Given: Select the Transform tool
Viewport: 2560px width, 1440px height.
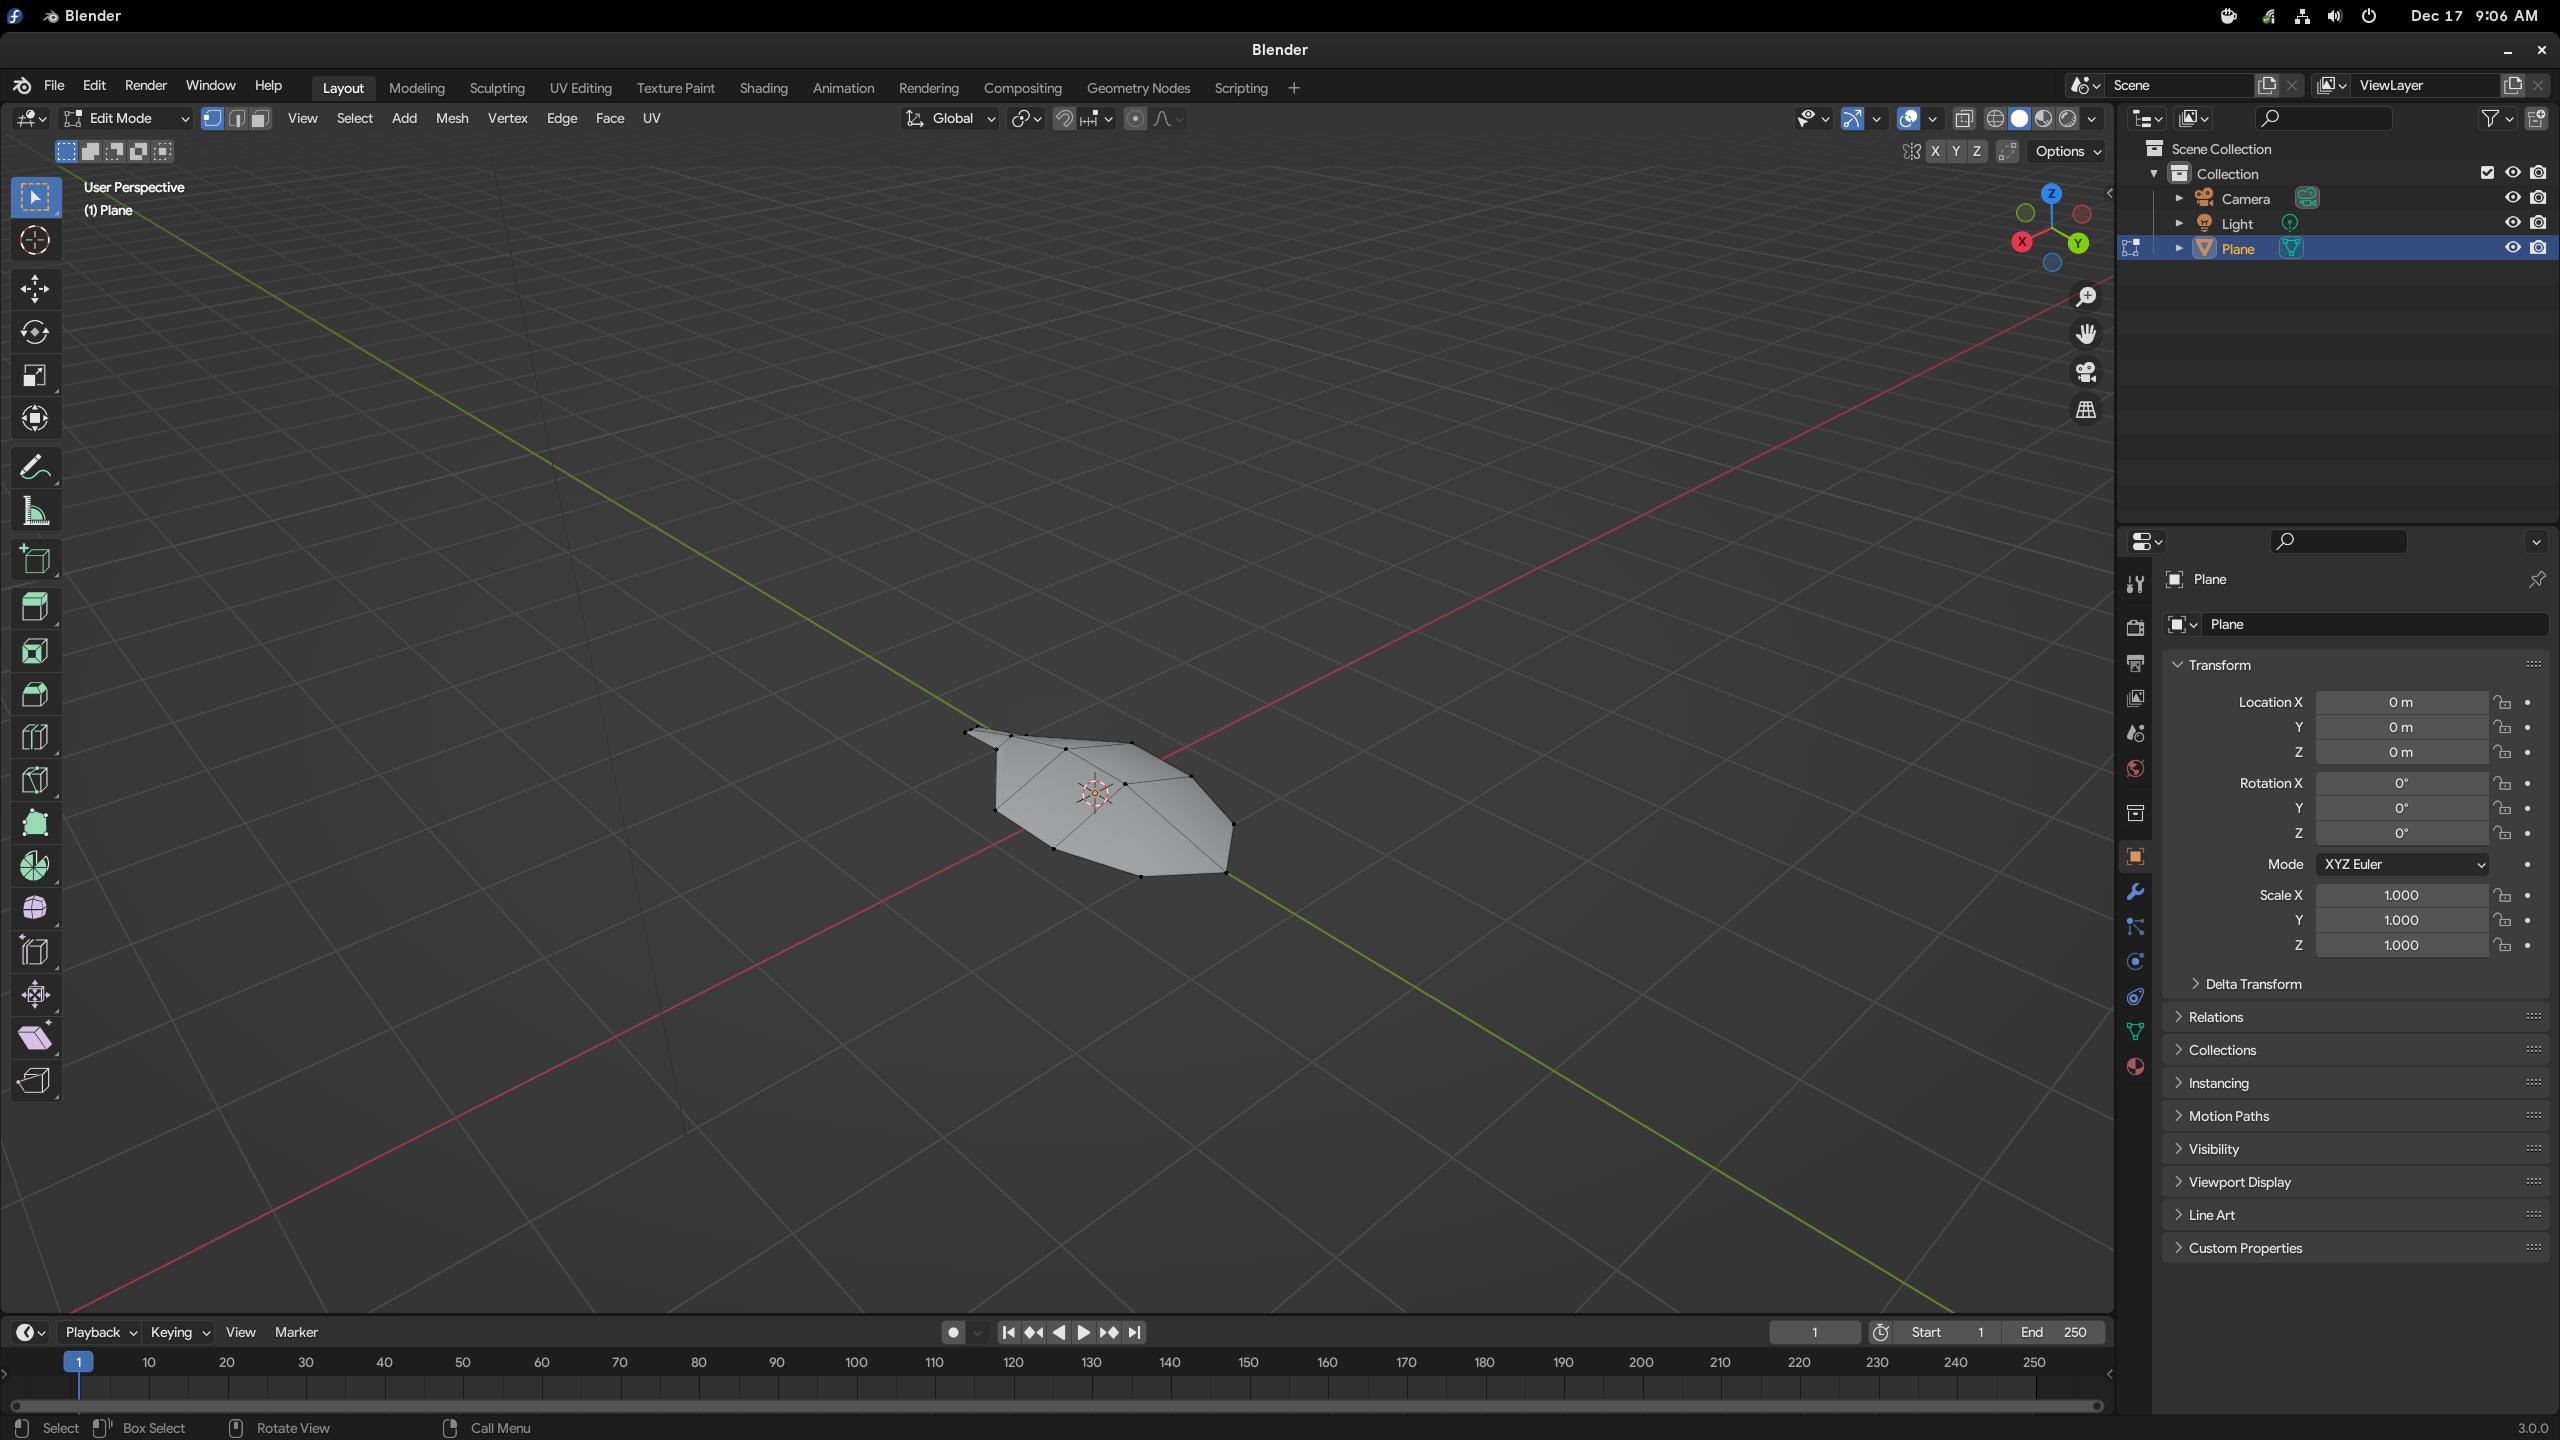Looking at the screenshot, I should click(x=35, y=418).
